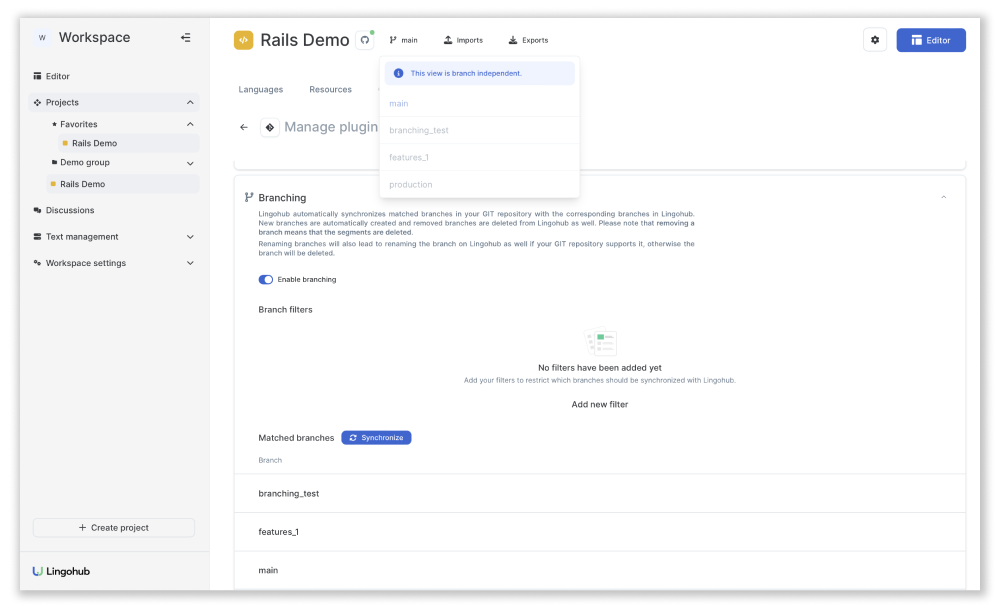Click the Workspace settings gears icon
Screen dimensions: 1000x608
pyautogui.click(x=37, y=263)
